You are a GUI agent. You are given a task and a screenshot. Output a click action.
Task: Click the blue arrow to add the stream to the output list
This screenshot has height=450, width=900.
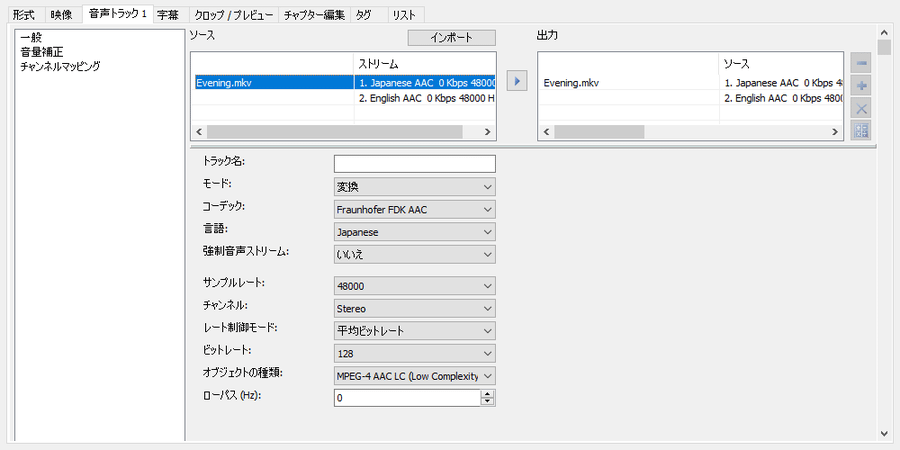click(x=517, y=82)
